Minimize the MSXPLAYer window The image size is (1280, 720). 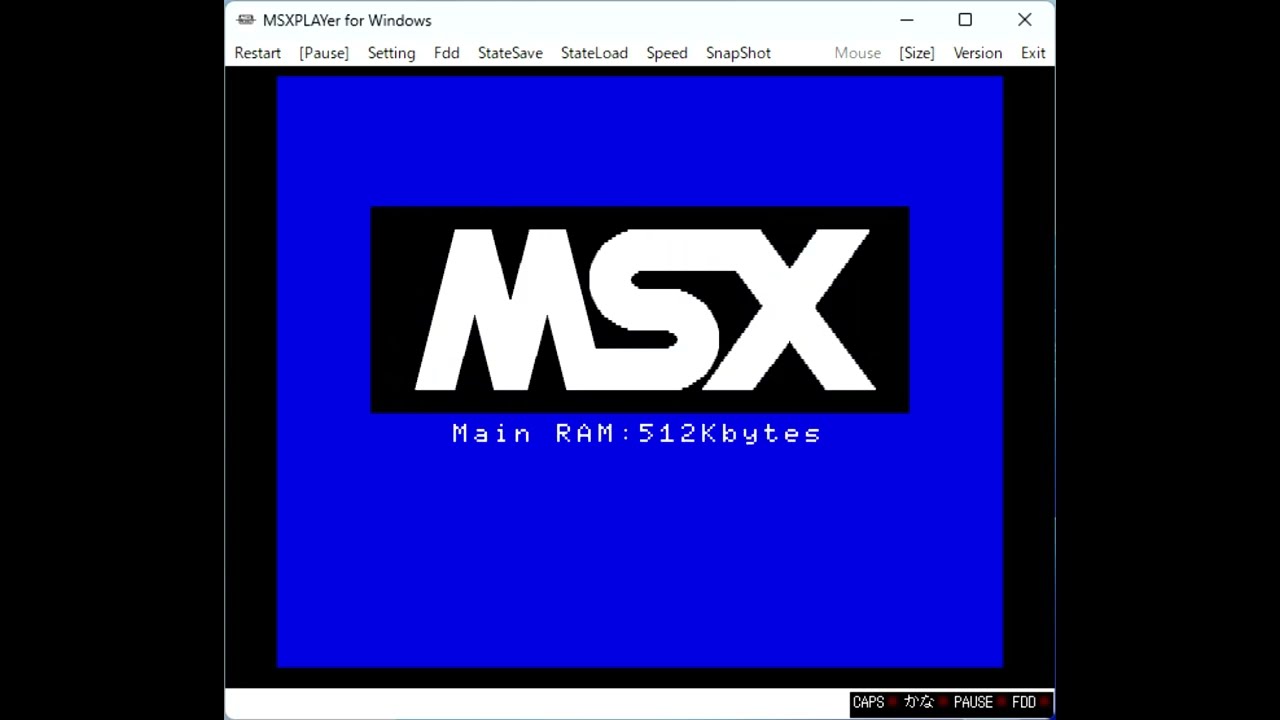(x=906, y=20)
